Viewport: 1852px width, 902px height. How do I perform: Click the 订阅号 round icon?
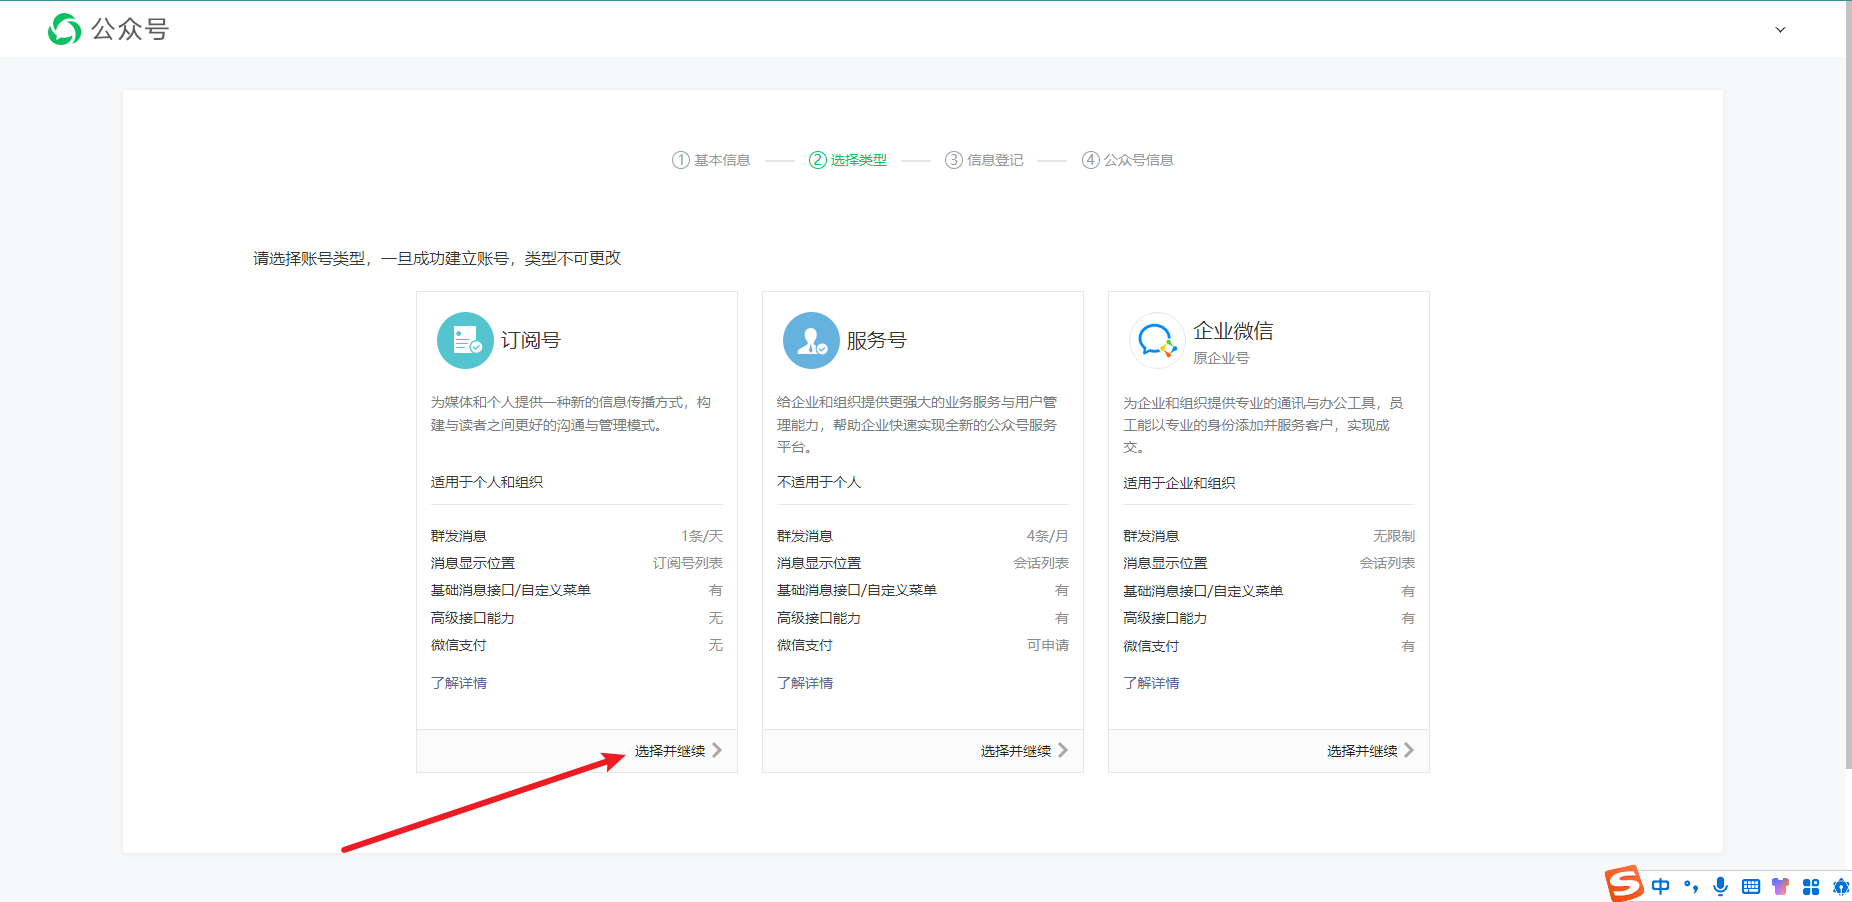pos(465,340)
